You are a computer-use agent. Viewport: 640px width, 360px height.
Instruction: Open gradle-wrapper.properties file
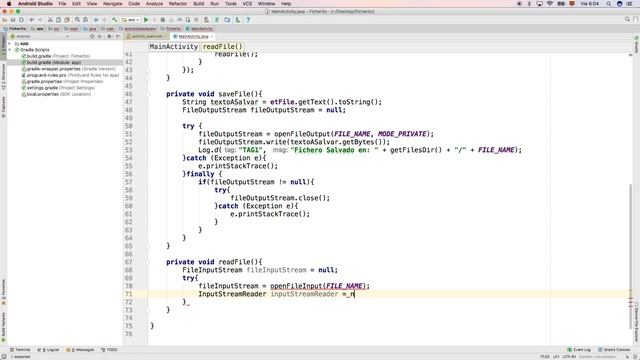coord(69,69)
